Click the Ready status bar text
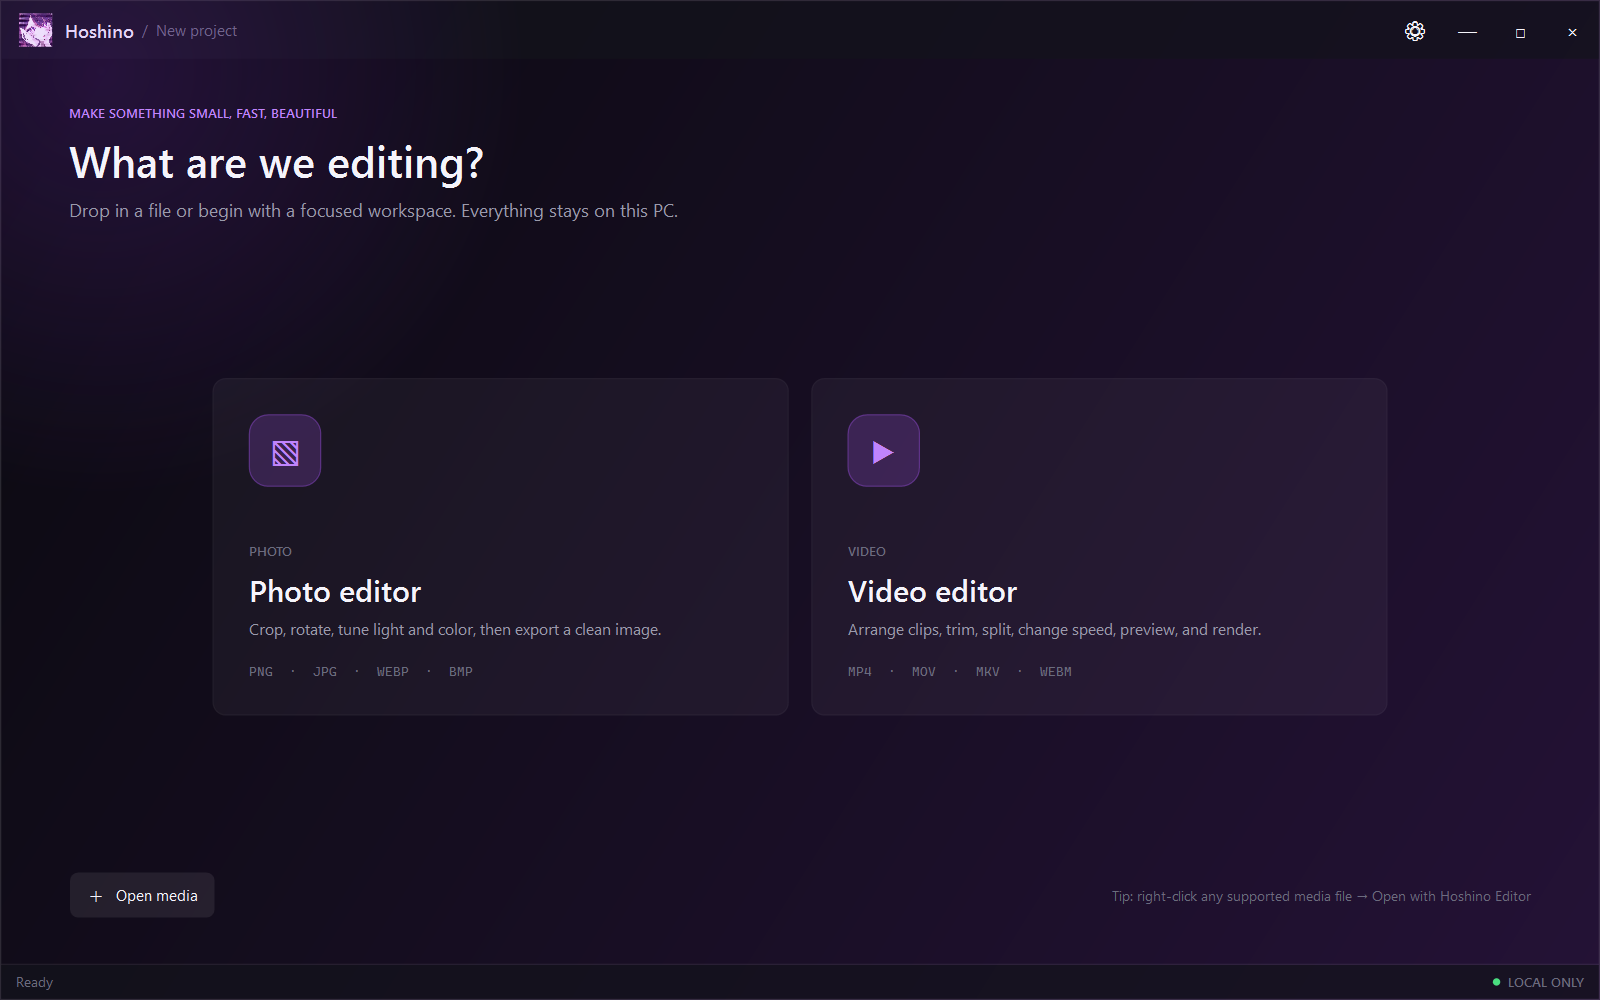Image resolution: width=1600 pixels, height=1000 pixels. point(35,982)
